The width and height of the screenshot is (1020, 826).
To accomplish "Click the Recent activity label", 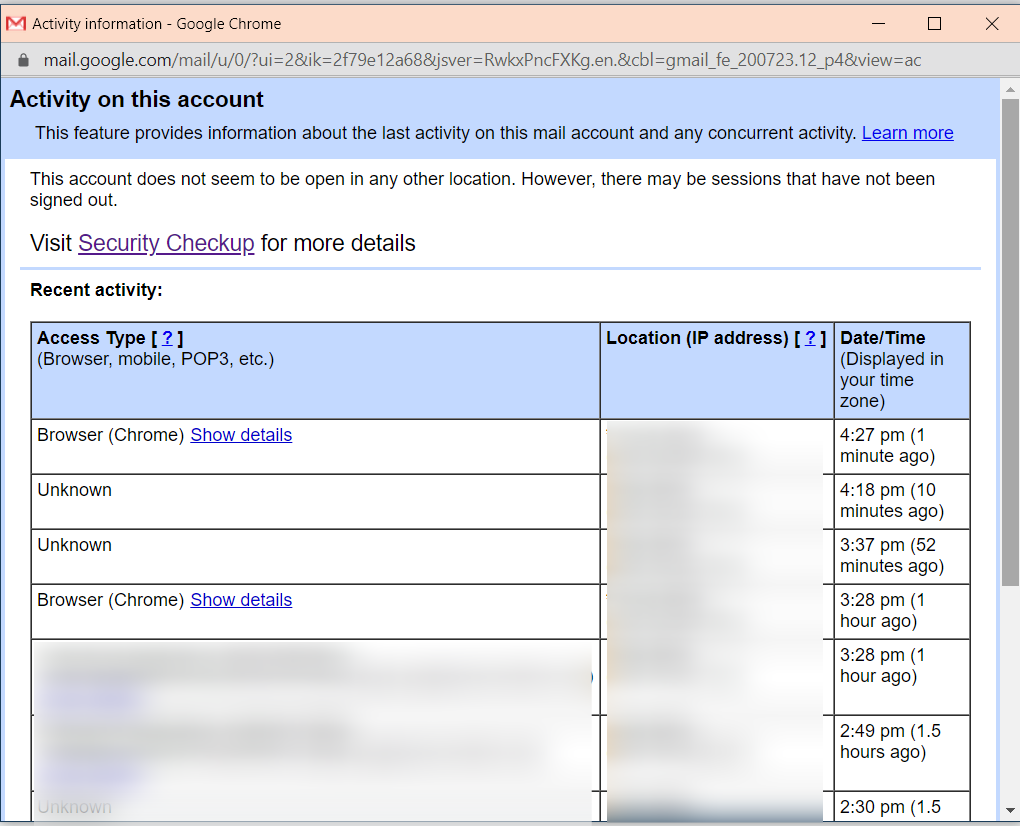I will click(x=96, y=290).
